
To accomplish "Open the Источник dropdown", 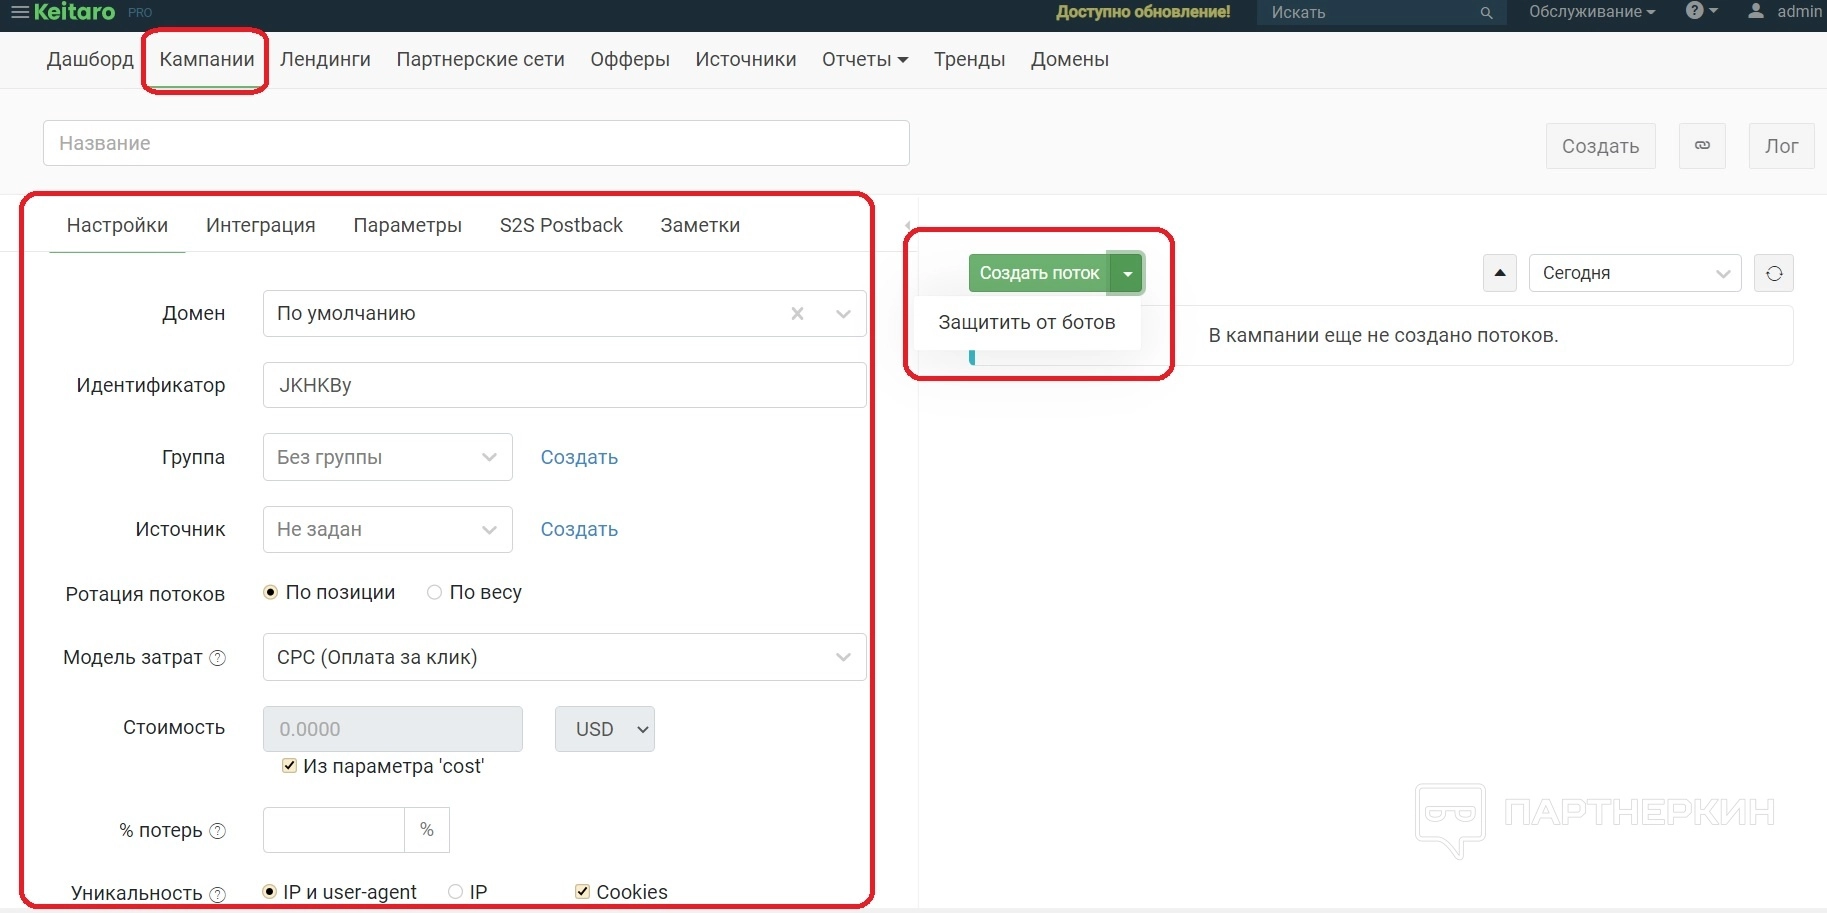I will (388, 529).
